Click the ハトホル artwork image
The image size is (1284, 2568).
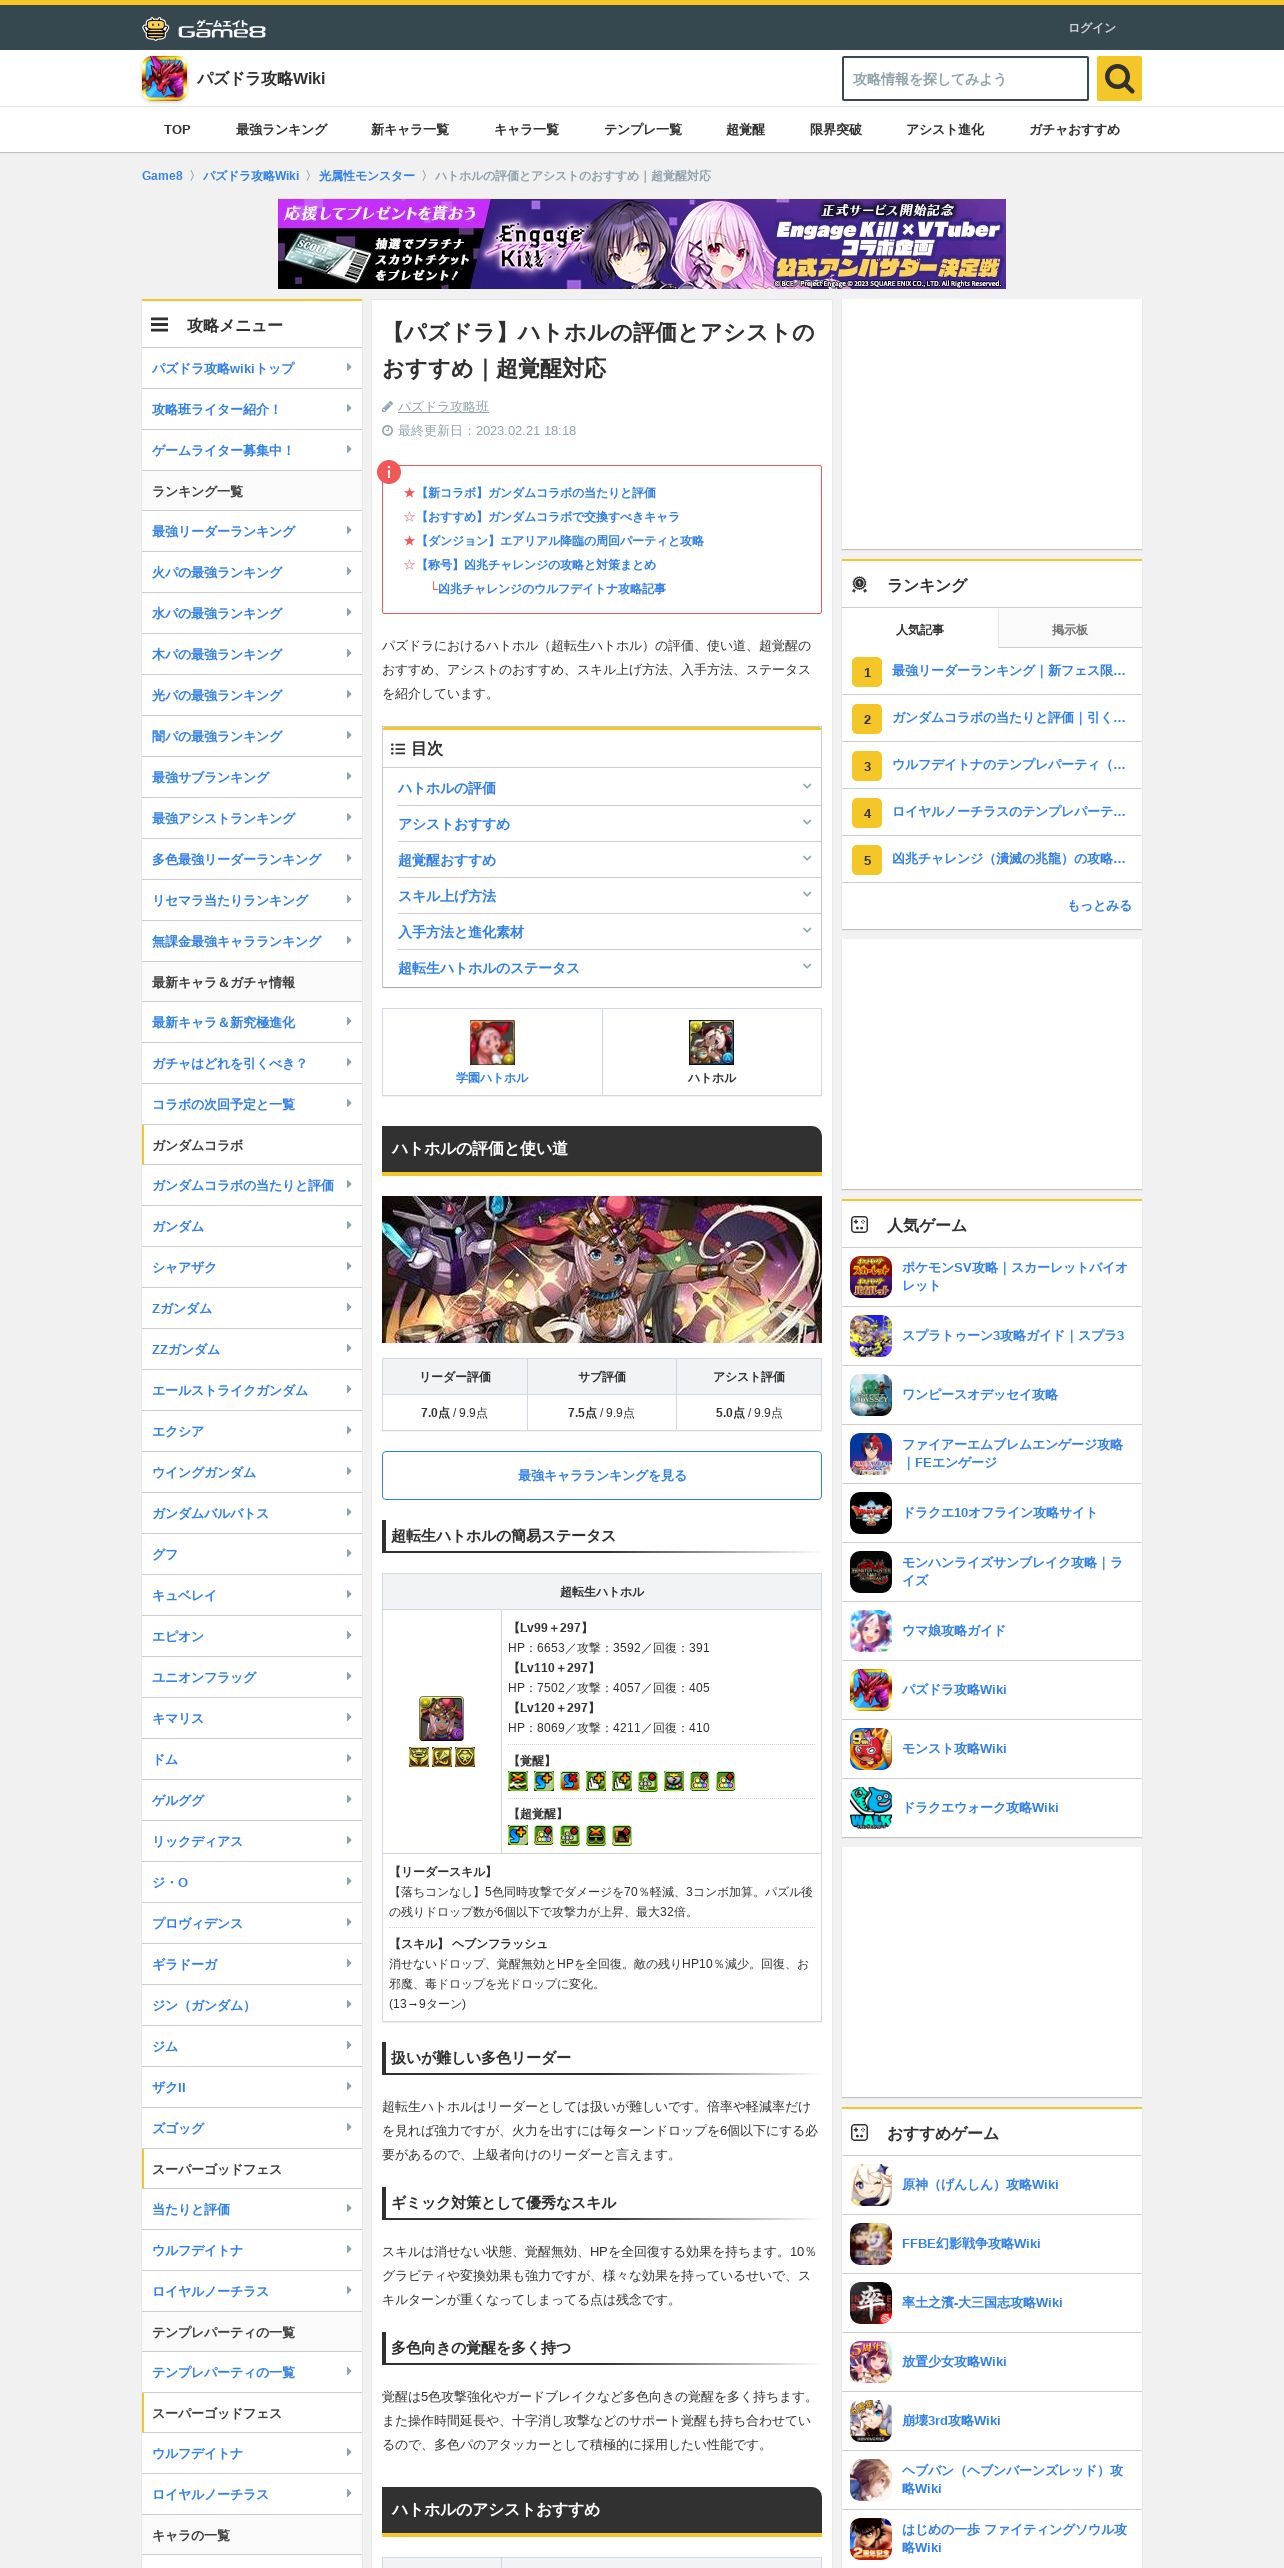pos(602,1269)
